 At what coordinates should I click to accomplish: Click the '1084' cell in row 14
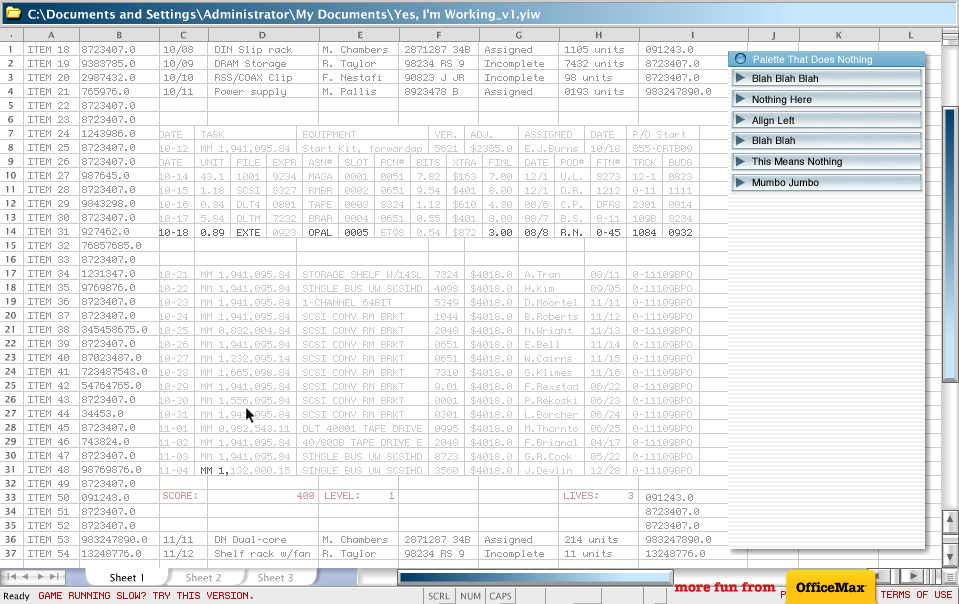(644, 232)
